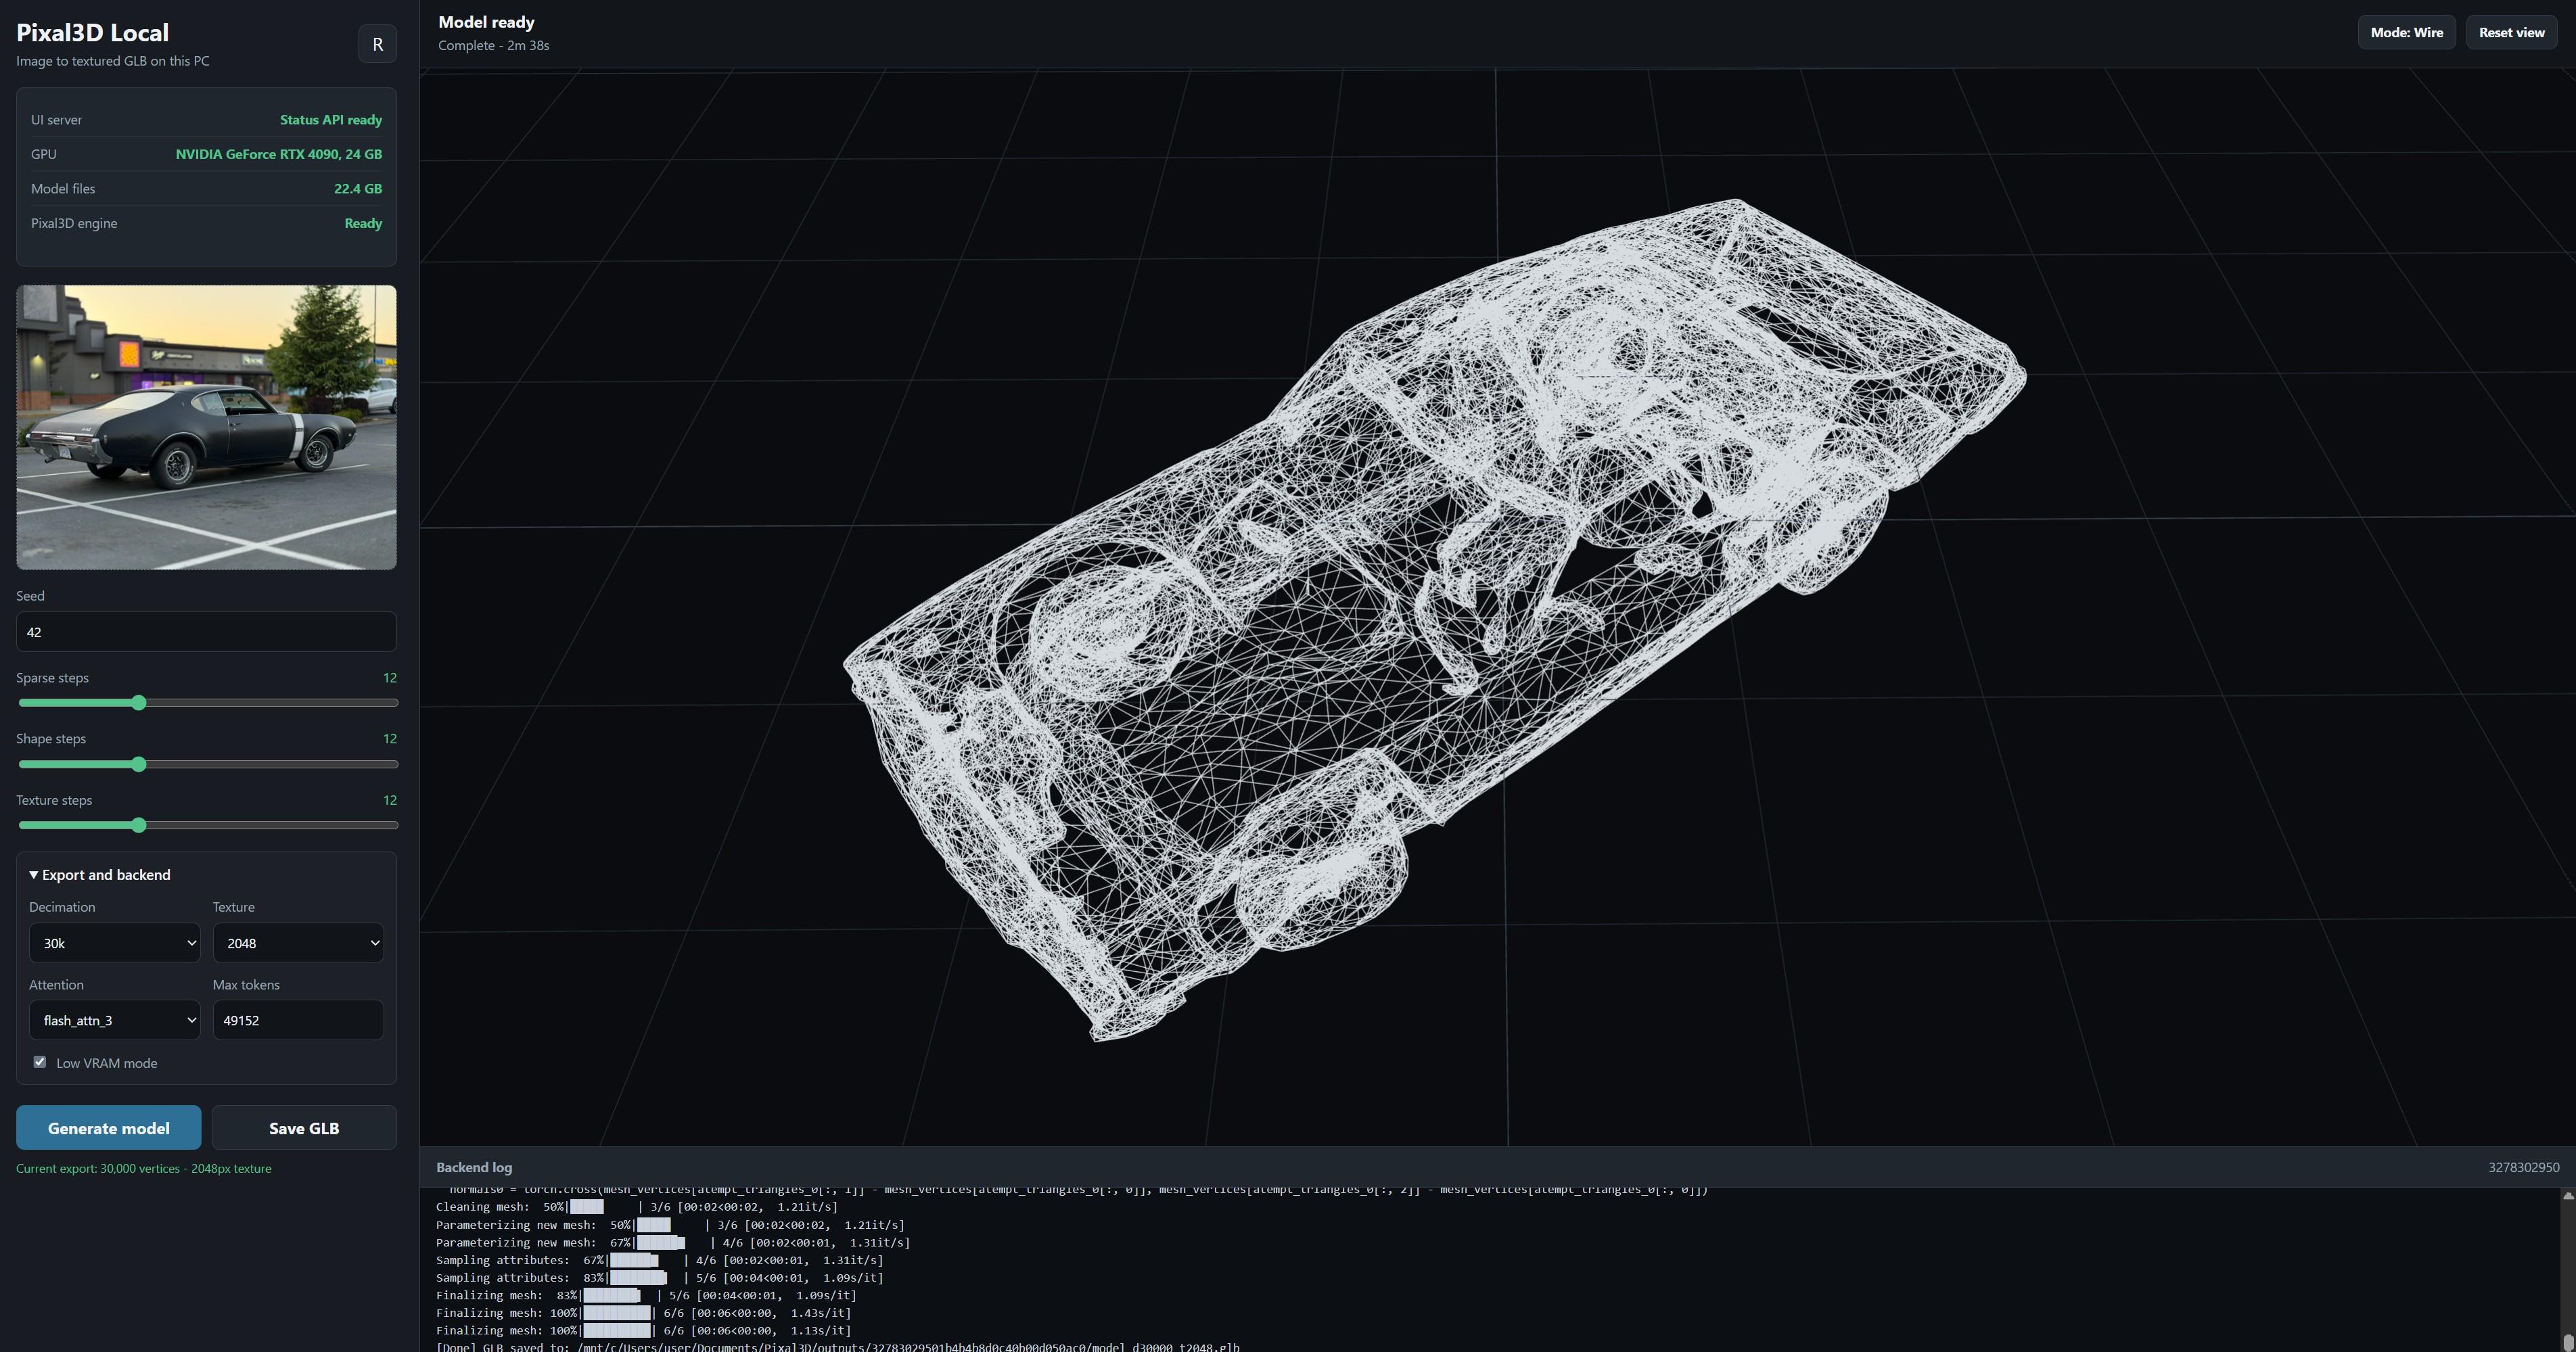Click the Reset view button
This screenshot has width=2576, height=1352.
coord(2511,32)
